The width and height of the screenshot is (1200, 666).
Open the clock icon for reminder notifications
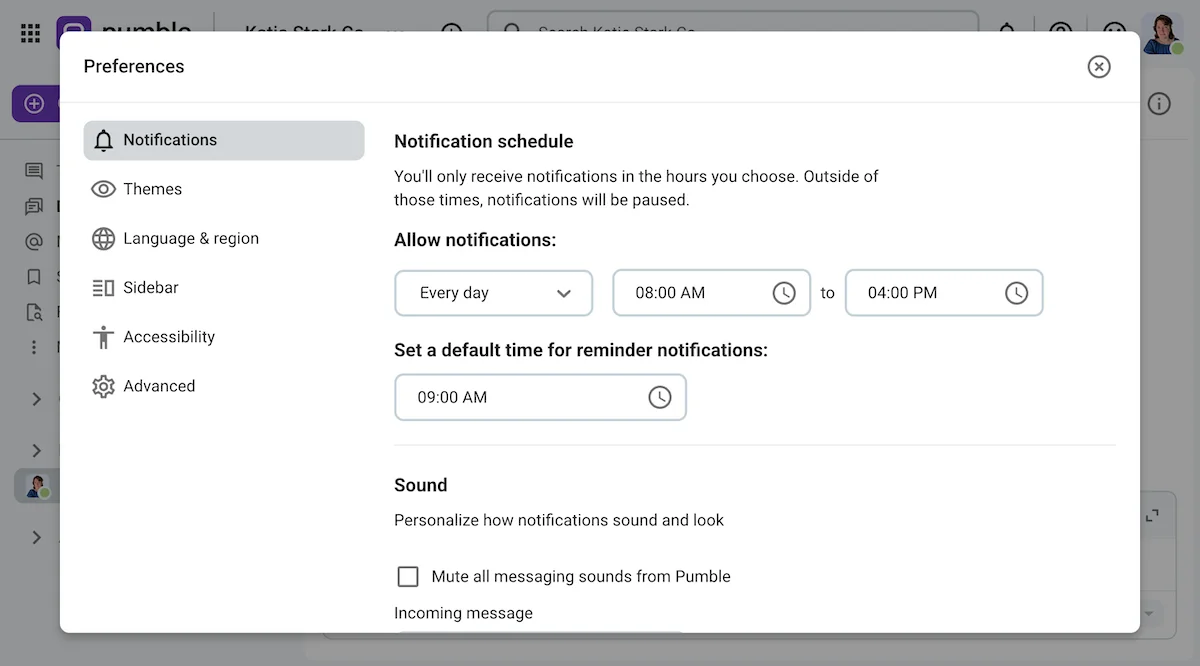pyautogui.click(x=660, y=396)
